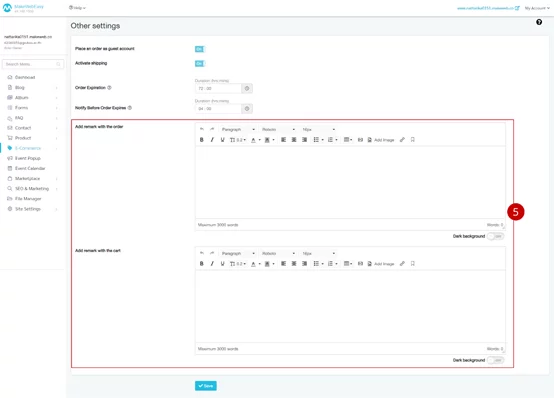Click Italic in the cart remark editor
554x398 pixels.
(212, 264)
